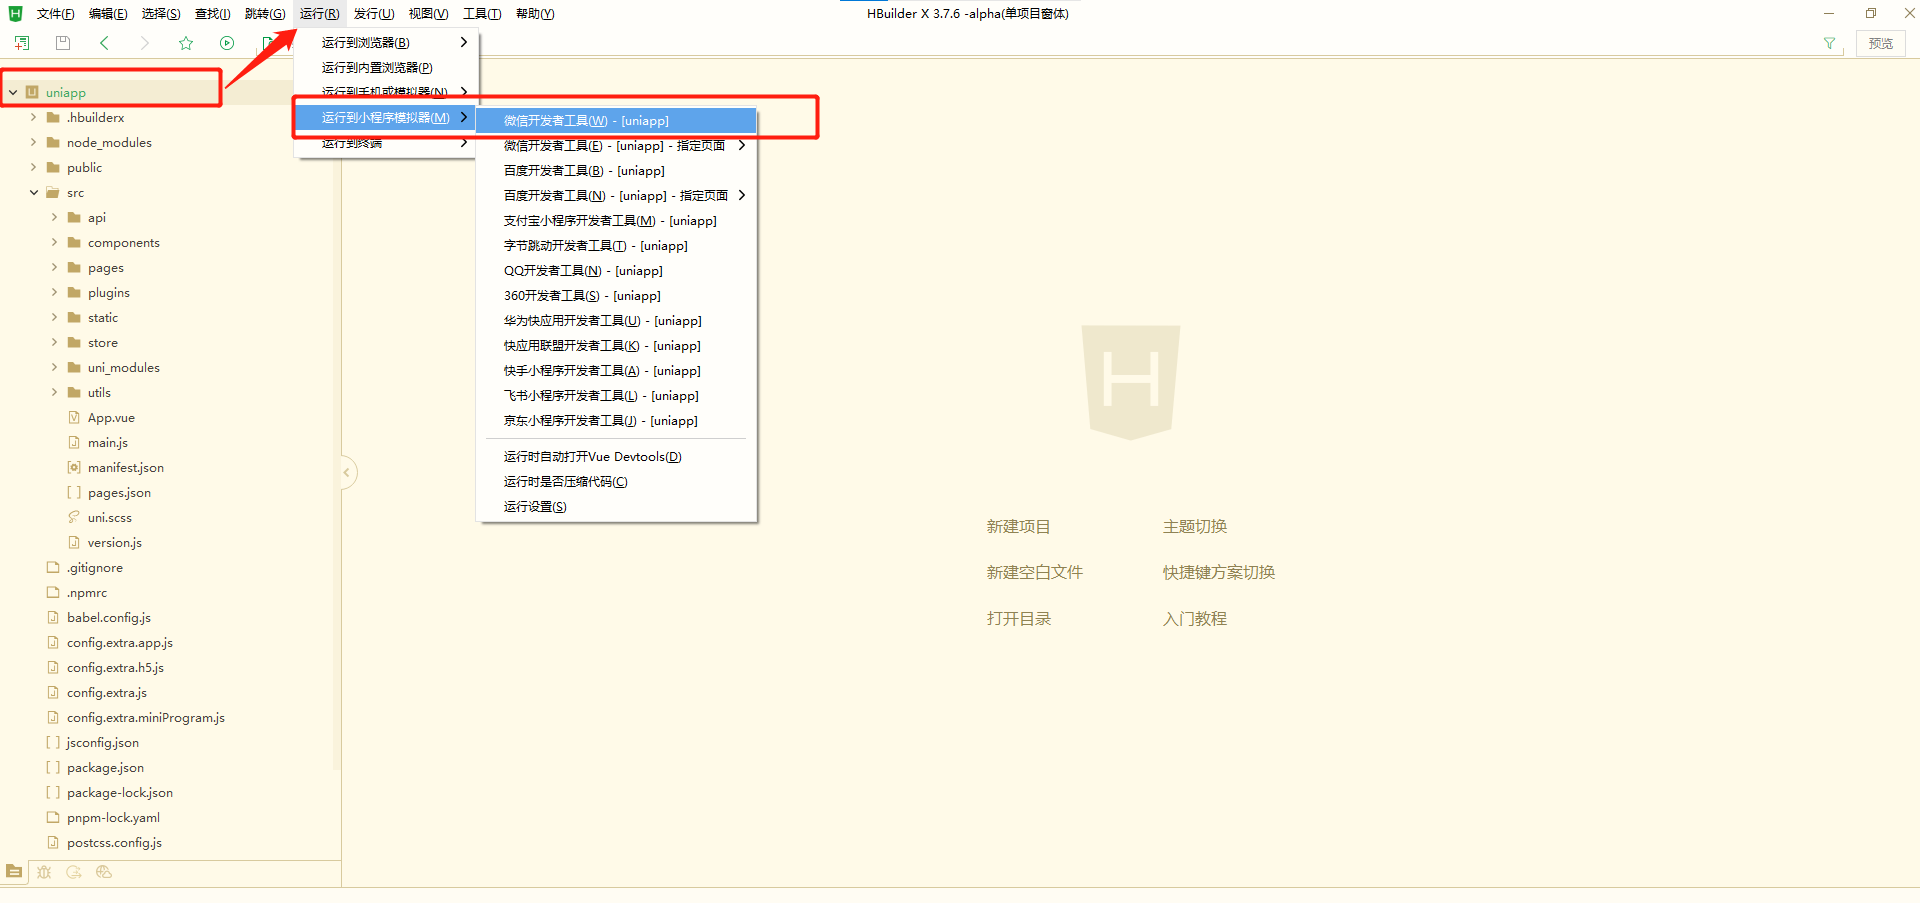Click the pages.json brackets icon
This screenshot has height=903, width=1920.
point(74,493)
